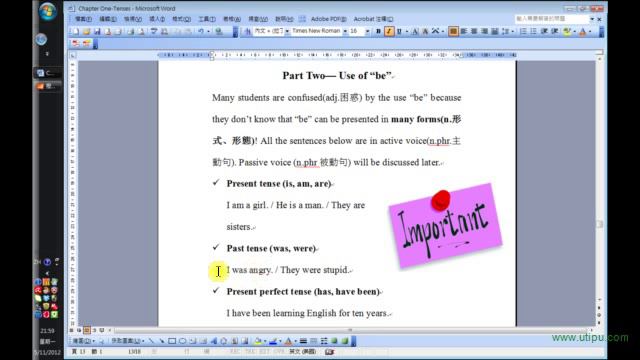Open the Highlight color dropdown arrow

coord(574,31)
